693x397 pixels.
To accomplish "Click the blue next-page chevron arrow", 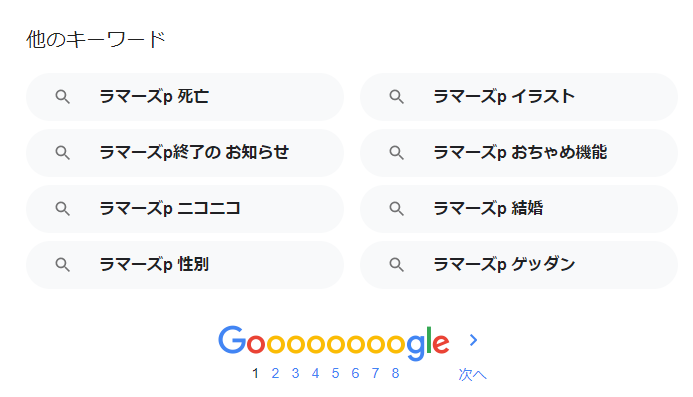I will tap(473, 340).
